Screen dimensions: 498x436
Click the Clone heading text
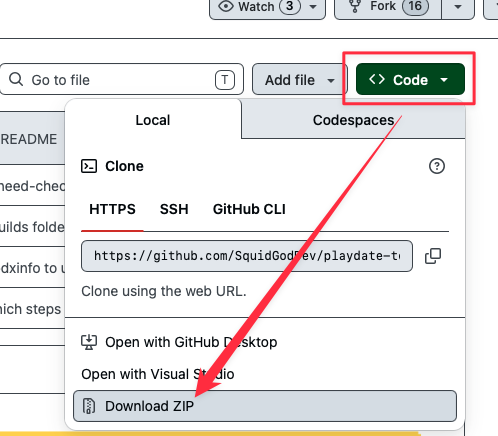pos(124,166)
